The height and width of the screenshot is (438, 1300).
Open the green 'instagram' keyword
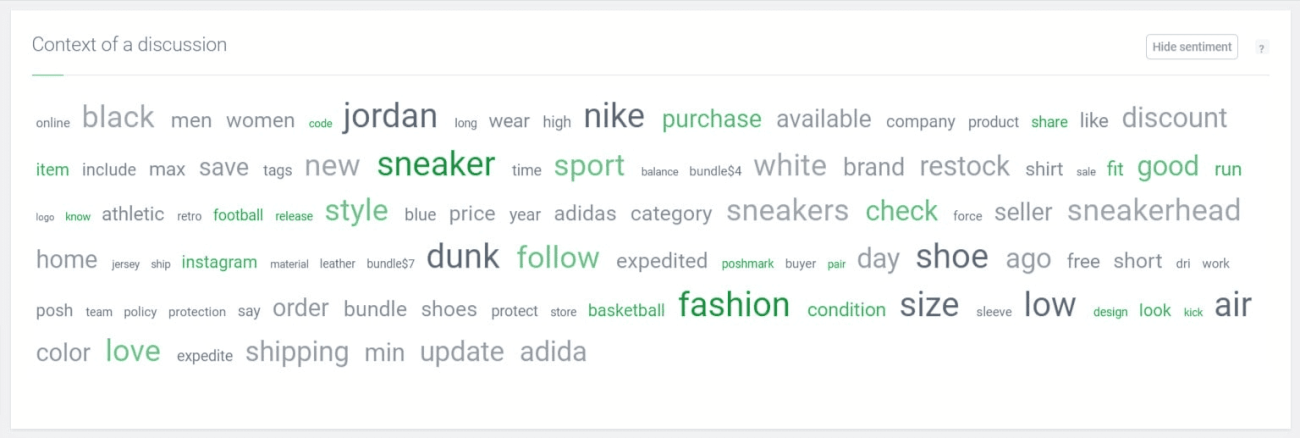[x=219, y=262]
